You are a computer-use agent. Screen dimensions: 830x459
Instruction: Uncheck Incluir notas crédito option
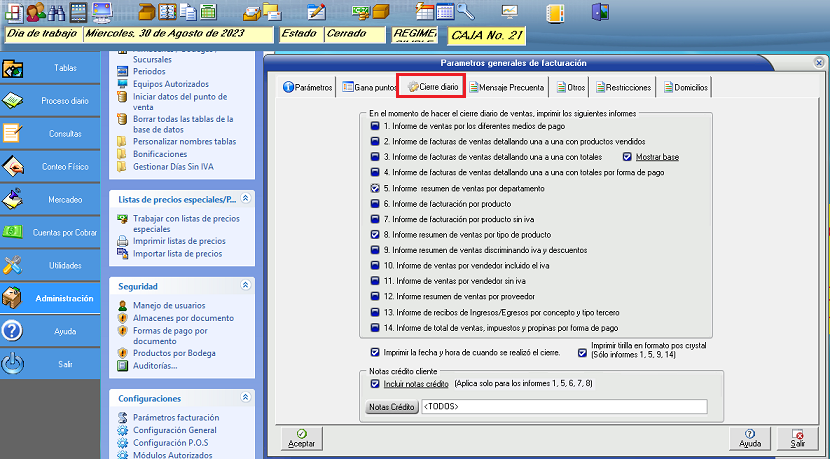374,384
